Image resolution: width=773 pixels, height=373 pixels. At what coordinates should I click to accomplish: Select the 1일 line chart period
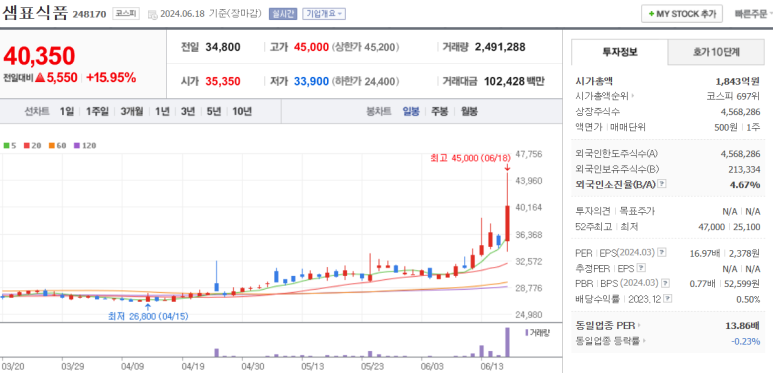click(x=67, y=111)
